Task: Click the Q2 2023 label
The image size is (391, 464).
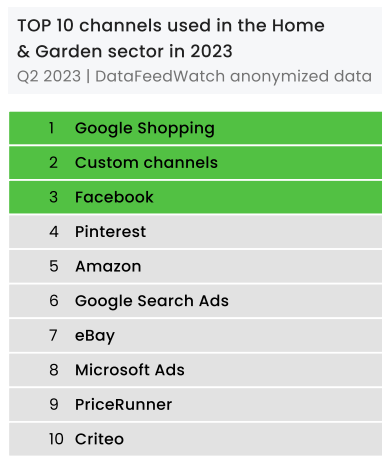Action: 49,76
